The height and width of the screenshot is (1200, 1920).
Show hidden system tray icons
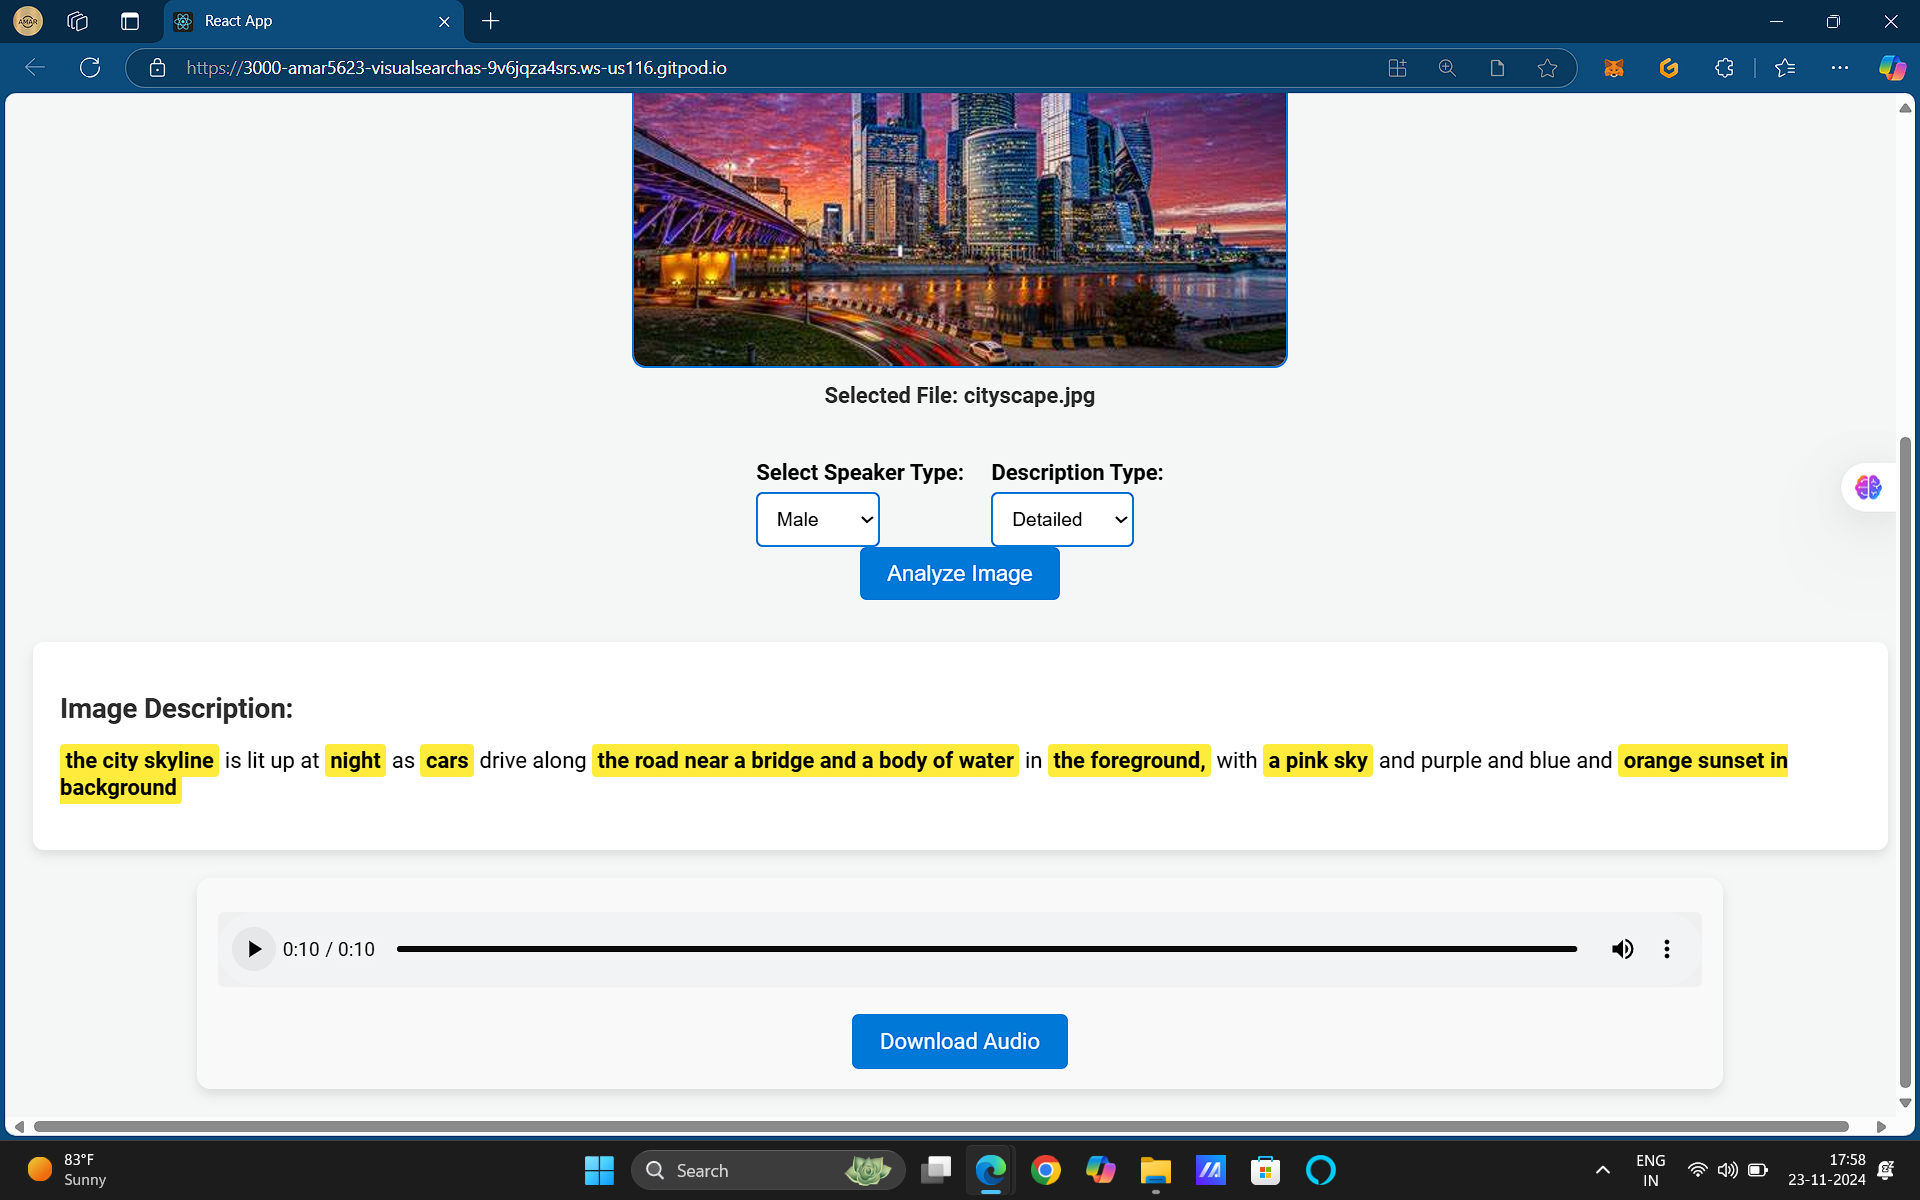1602,1170
